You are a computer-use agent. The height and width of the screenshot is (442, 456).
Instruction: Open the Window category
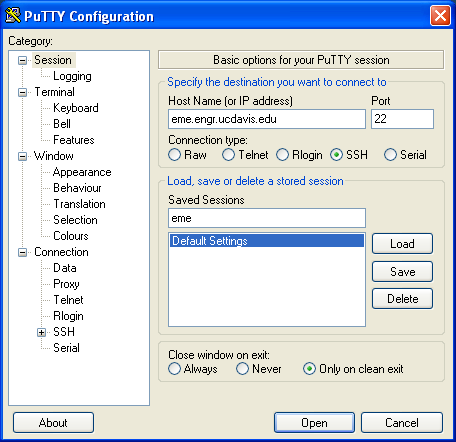point(54,156)
